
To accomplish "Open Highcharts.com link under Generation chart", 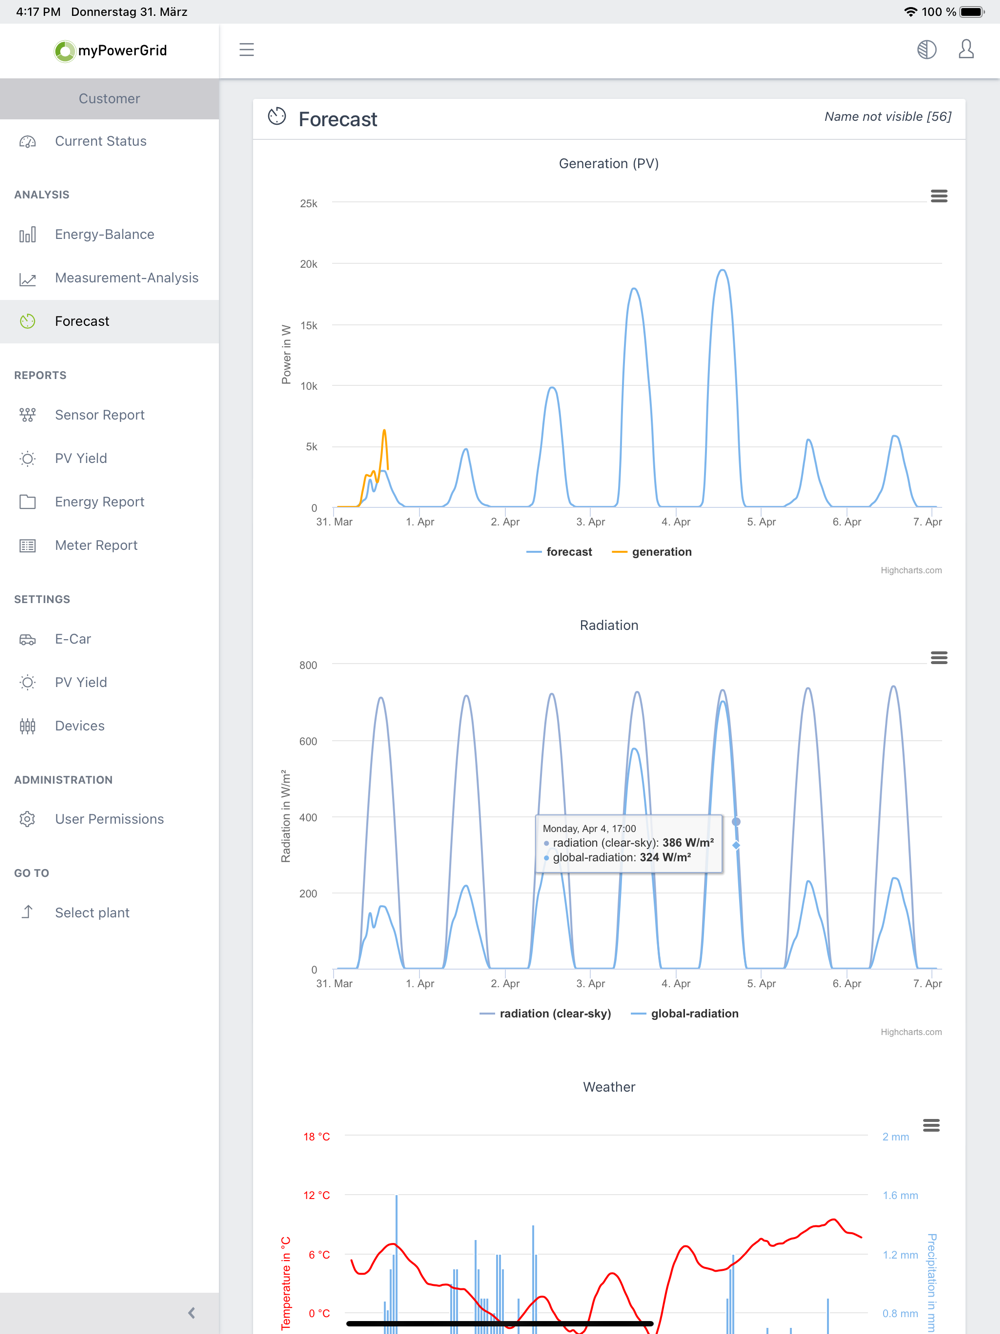I will (911, 571).
